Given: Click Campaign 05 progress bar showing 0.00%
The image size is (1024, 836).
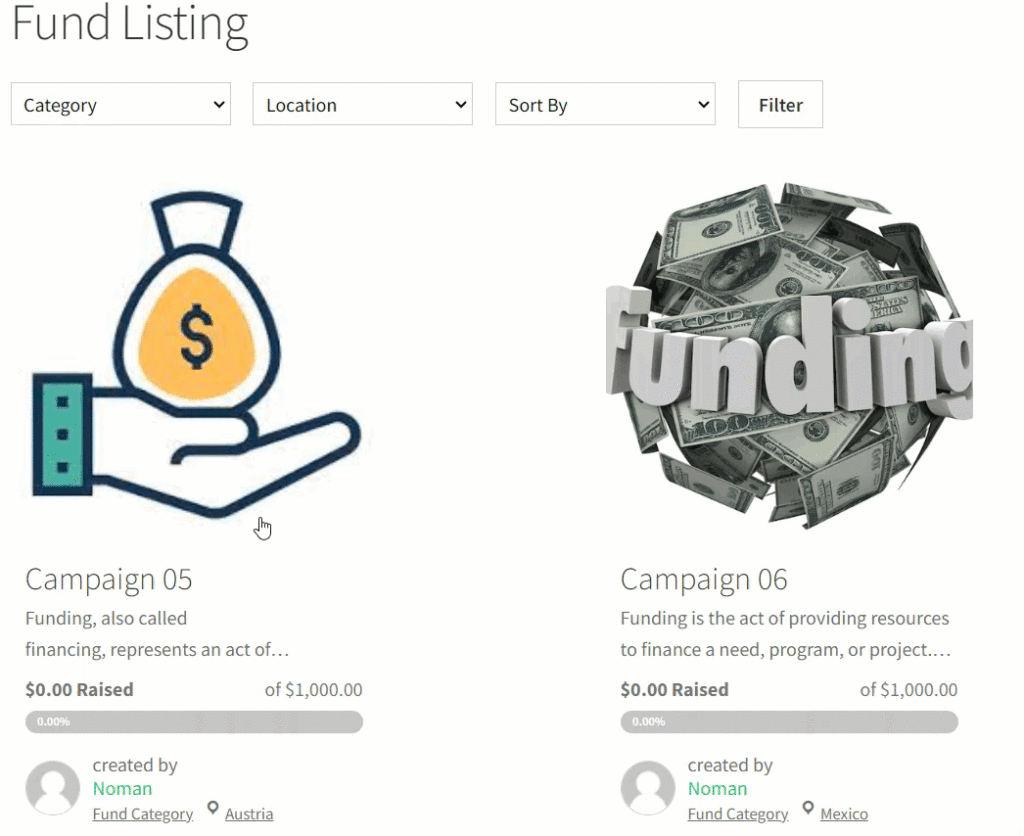Looking at the screenshot, I should [x=194, y=722].
